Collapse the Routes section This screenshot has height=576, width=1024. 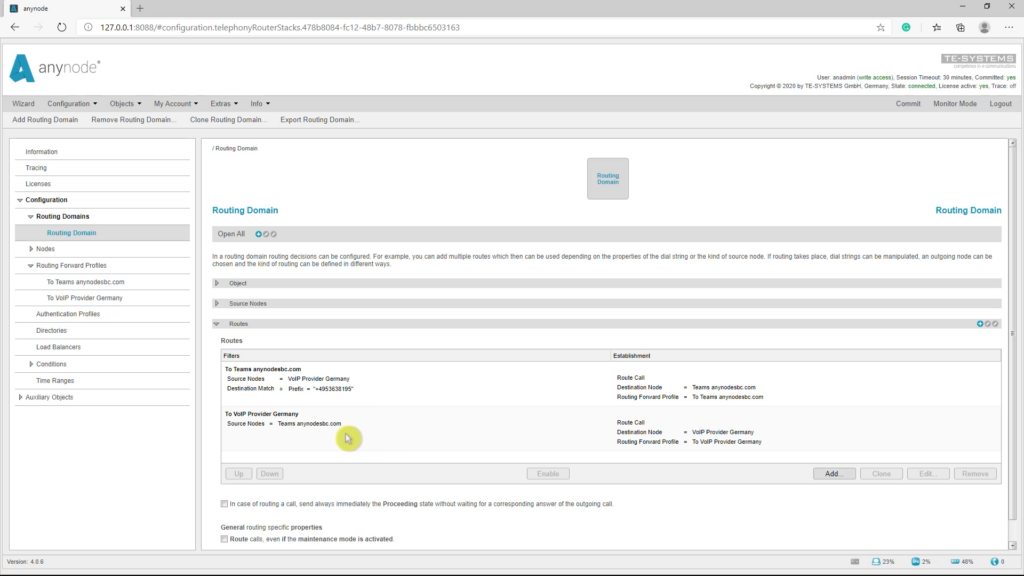coord(217,324)
